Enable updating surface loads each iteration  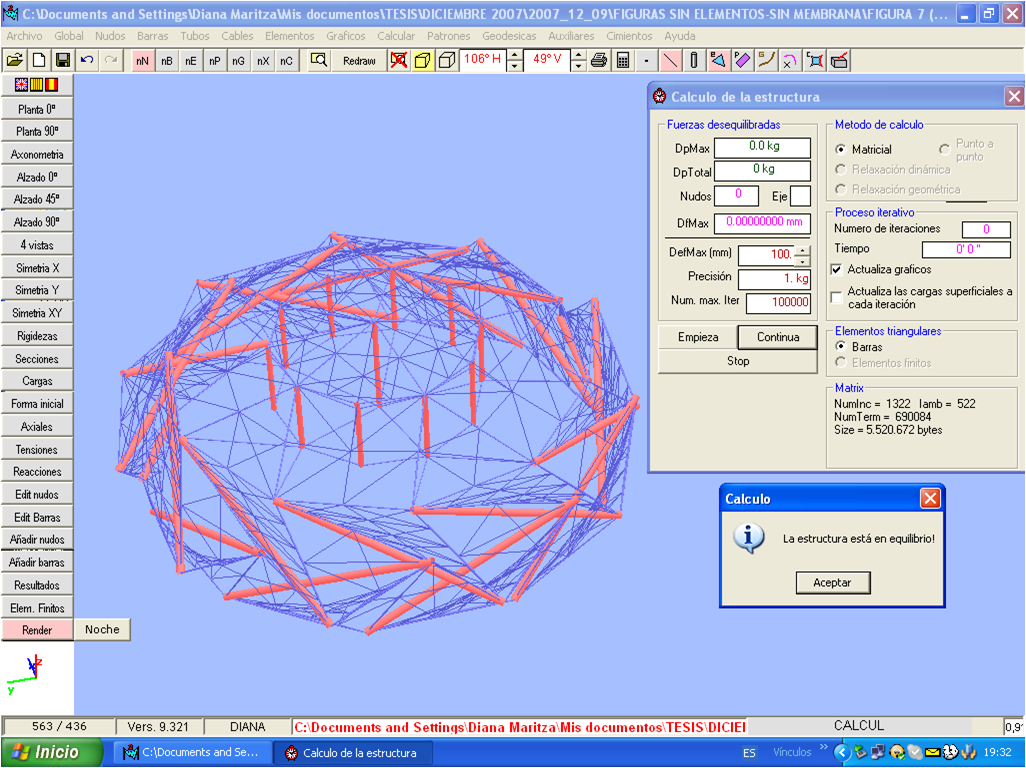[837, 297]
